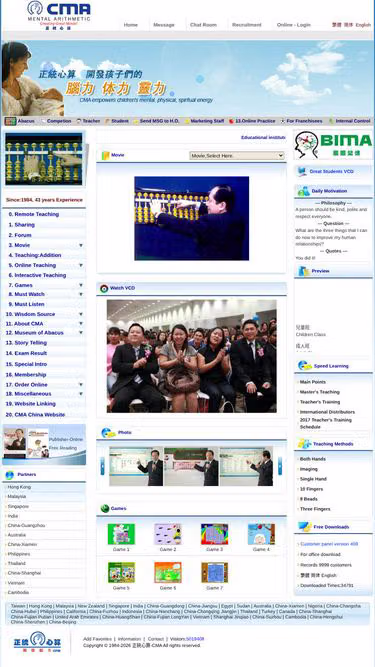Expand the 18. Miscellaneous submenu arrow
This screenshot has width=375, height=667.
[x=81, y=394]
